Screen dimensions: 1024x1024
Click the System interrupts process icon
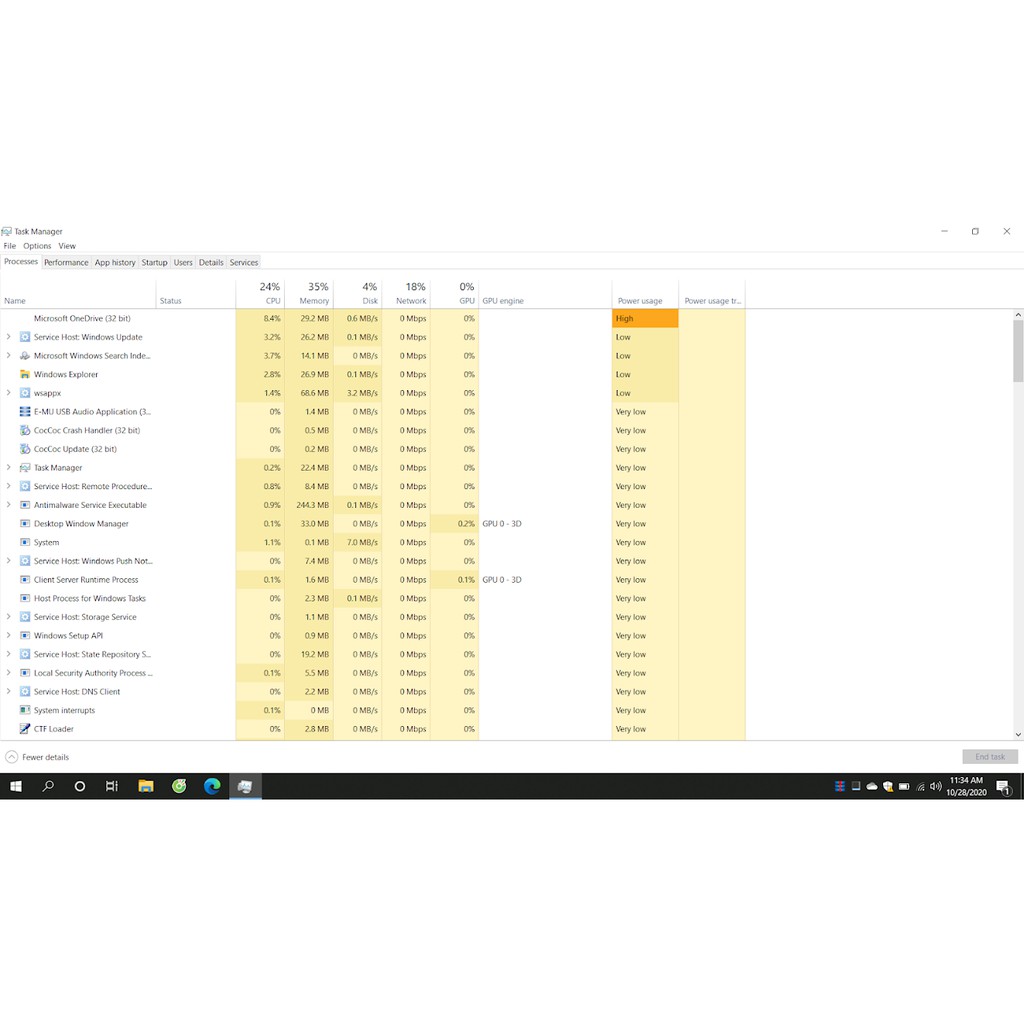[25, 710]
